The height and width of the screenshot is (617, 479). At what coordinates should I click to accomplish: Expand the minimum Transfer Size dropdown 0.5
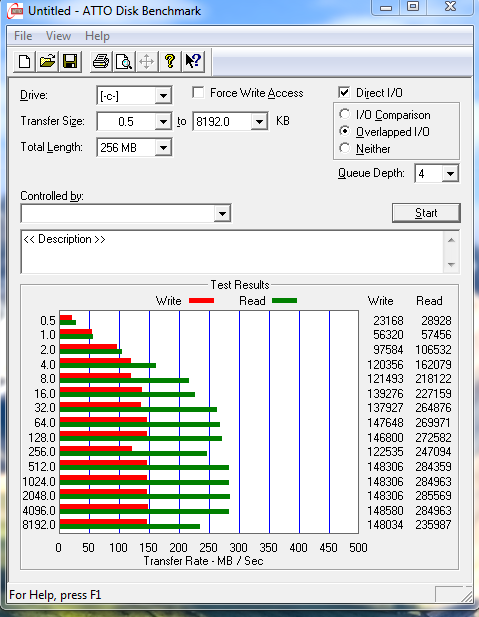click(x=163, y=121)
